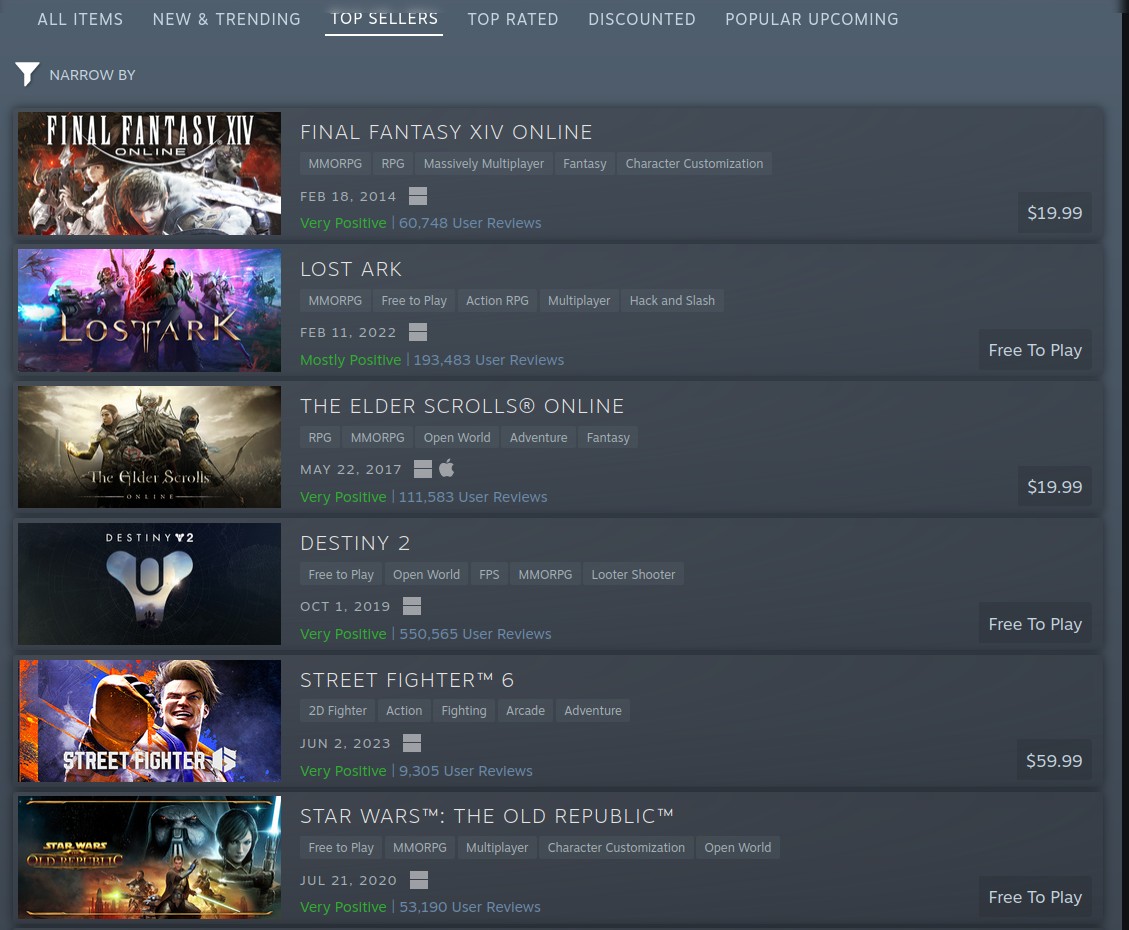
Task: Open the Street Fighter 6 cover thumbnail
Action: coord(149,721)
